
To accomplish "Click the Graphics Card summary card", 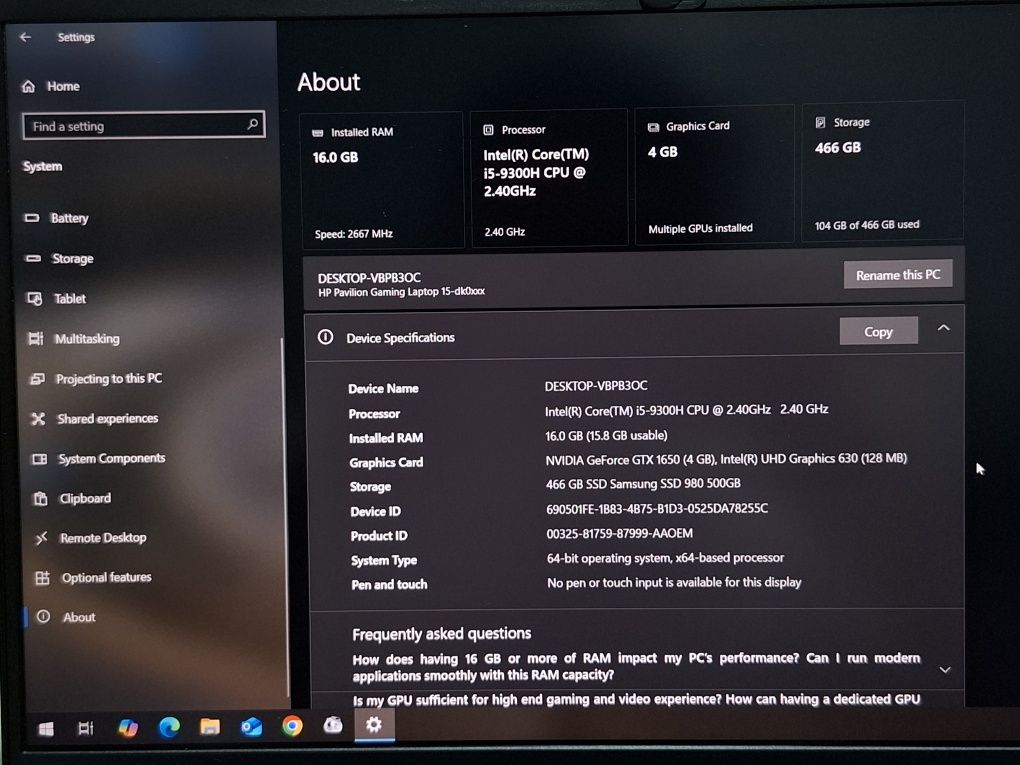I will point(714,174).
